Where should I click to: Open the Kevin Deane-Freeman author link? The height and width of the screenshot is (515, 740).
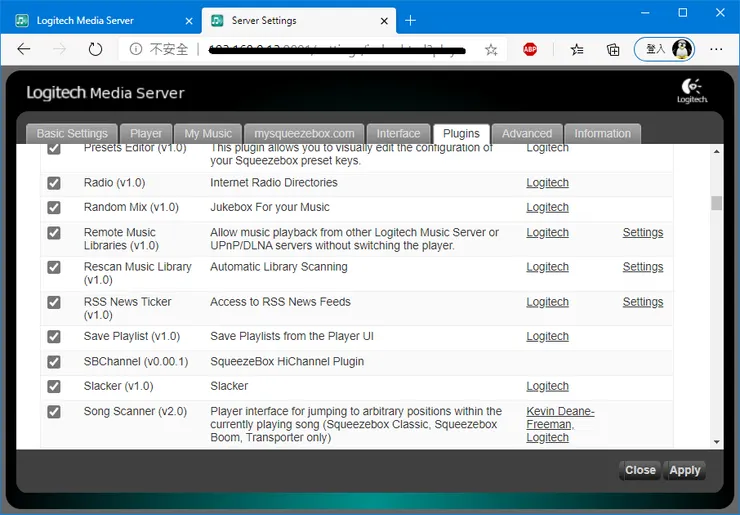(560, 418)
